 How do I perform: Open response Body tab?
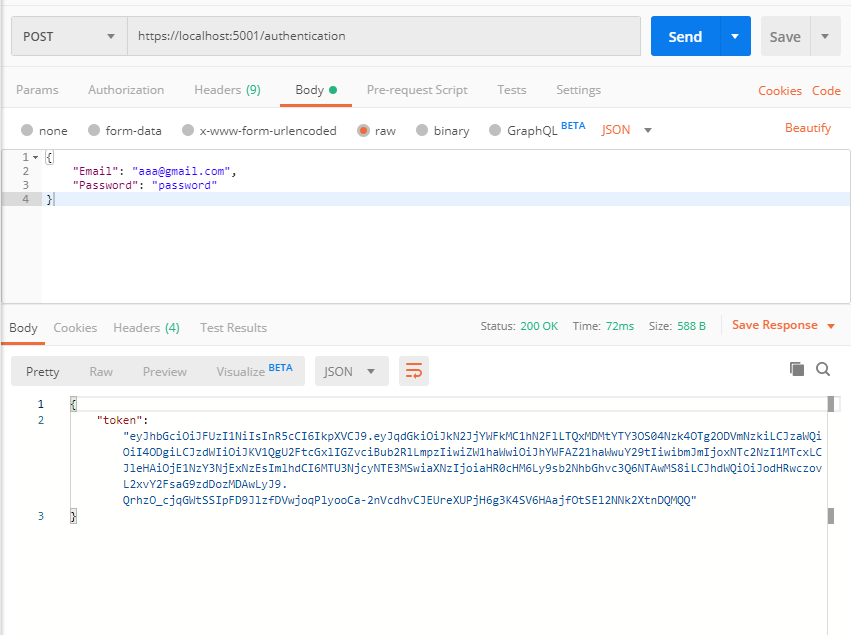pyautogui.click(x=23, y=328)
